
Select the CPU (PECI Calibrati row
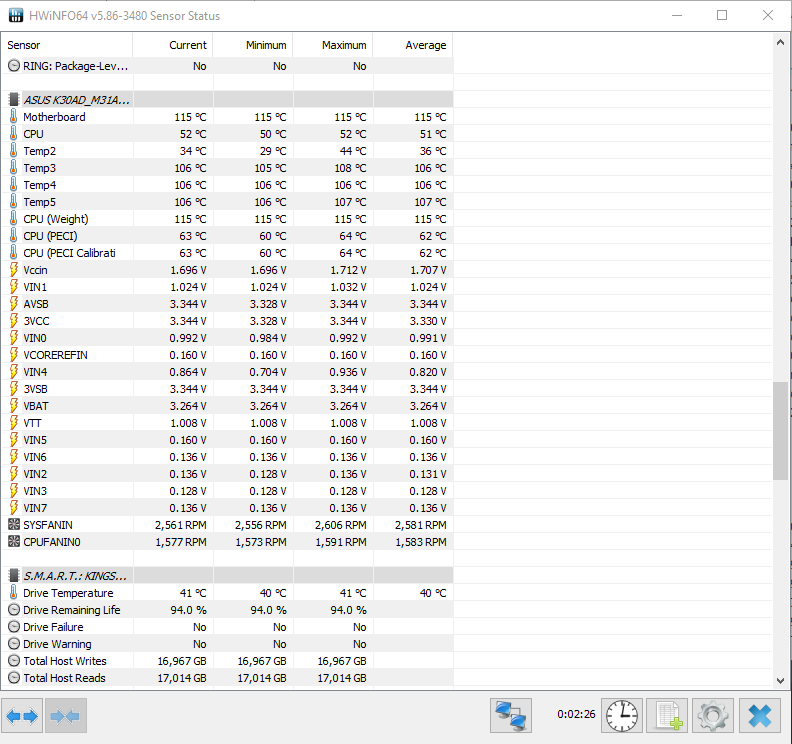pos(227,253)
